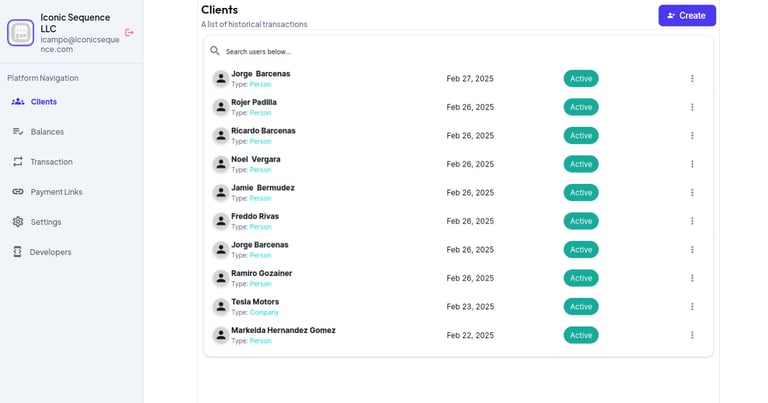Go to Payment Links page
Image resolution: width=768 pixels, height=403 pixels.
pos(56,192)
